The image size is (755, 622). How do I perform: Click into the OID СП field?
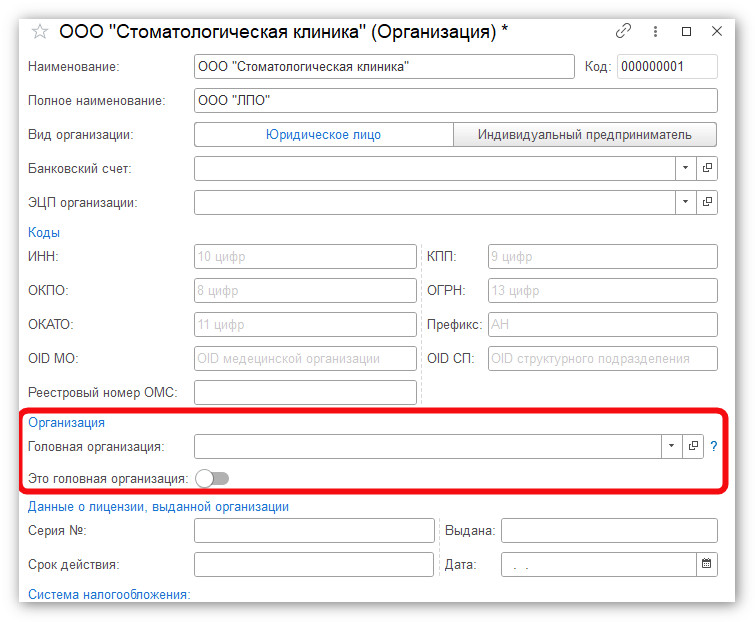click(x=602, y=358)
